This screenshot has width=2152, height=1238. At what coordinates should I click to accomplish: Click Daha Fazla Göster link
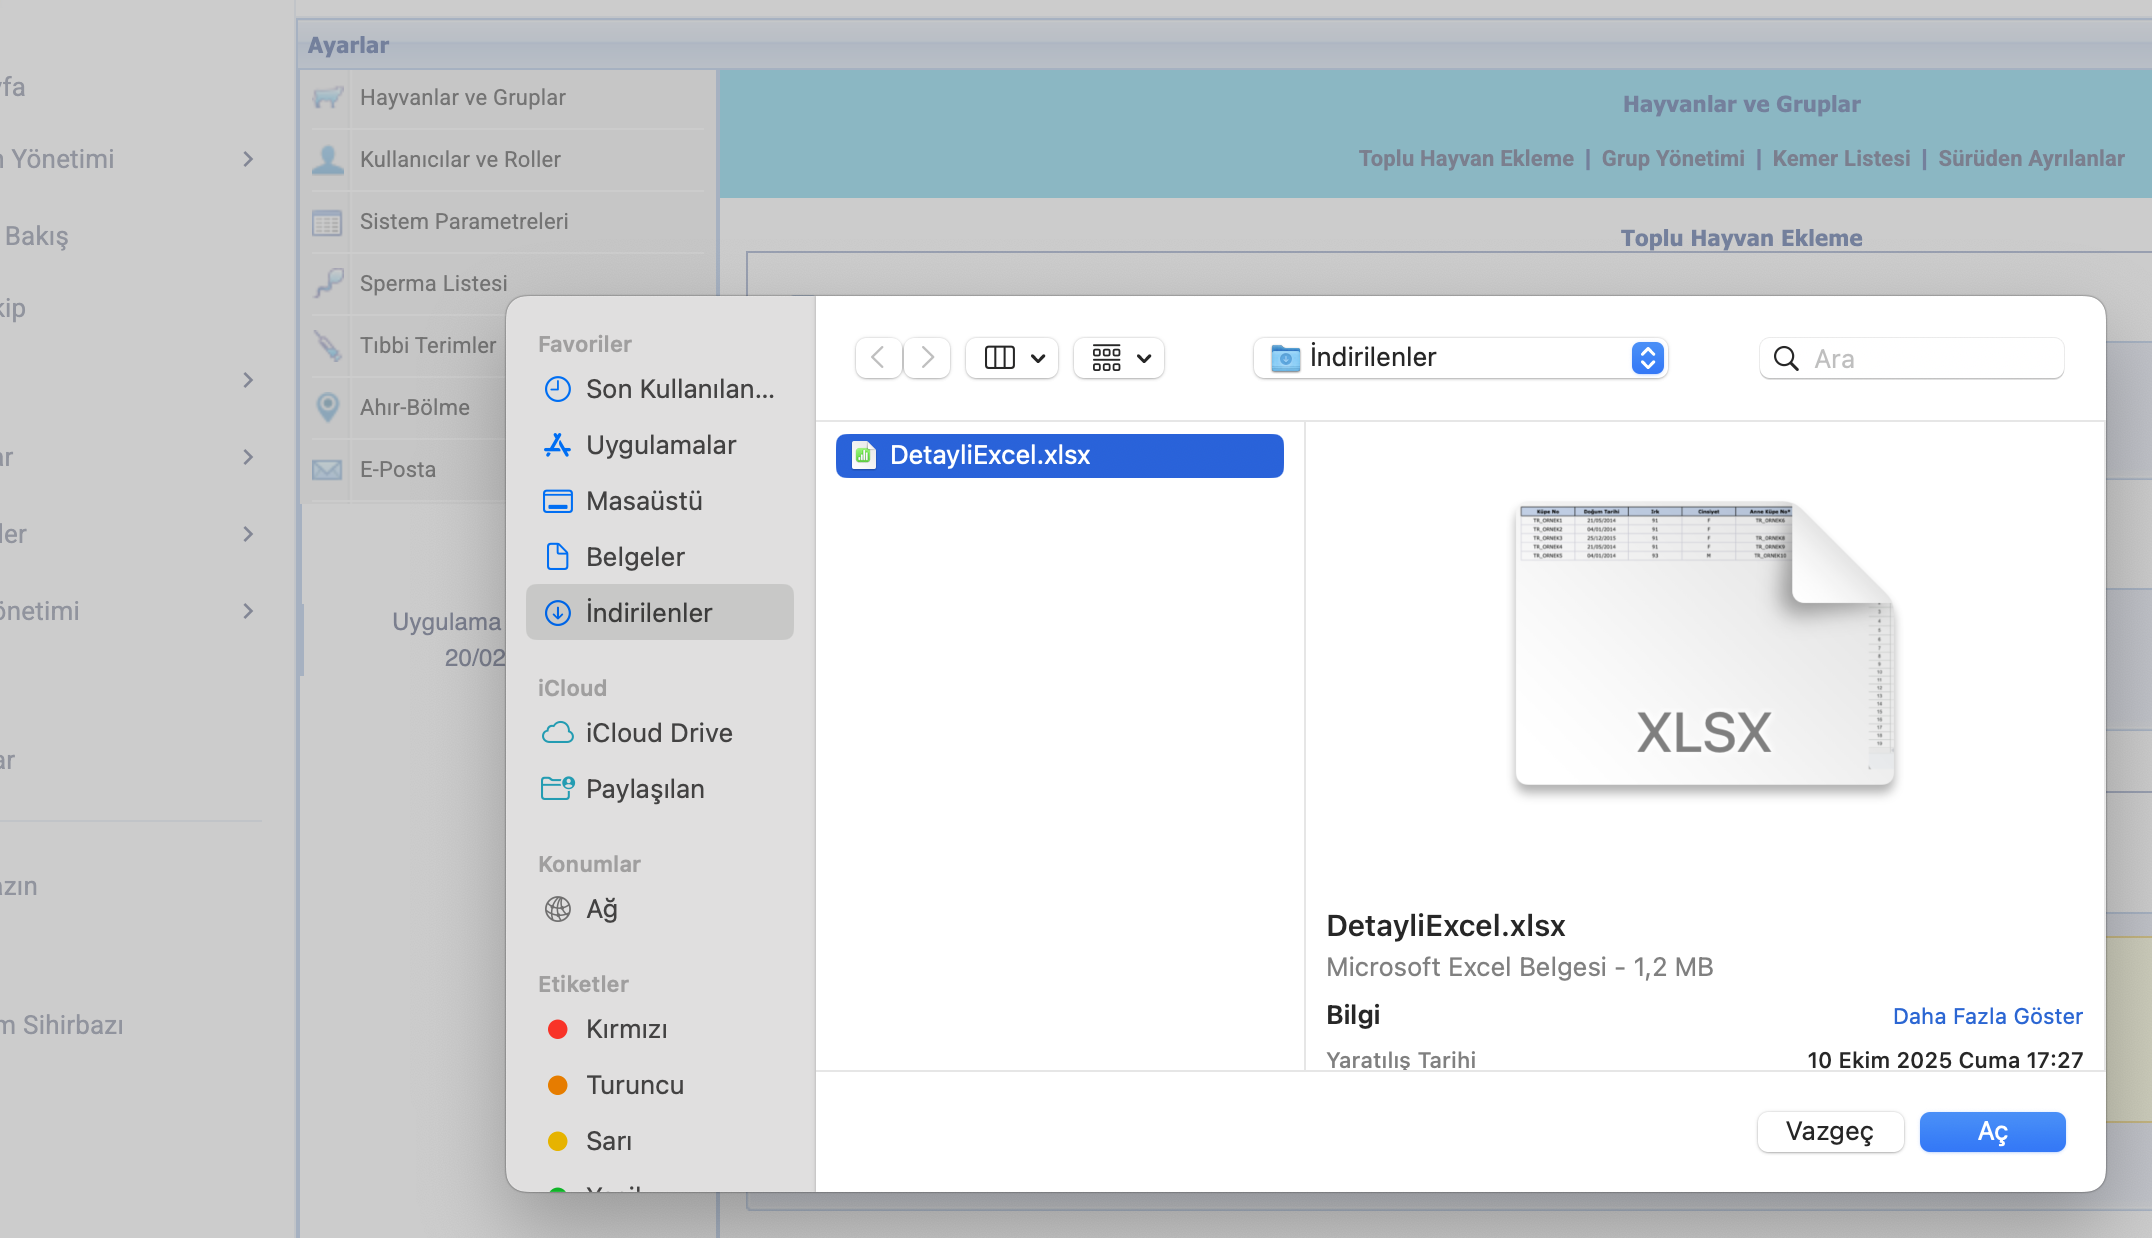coord(1987,1016)
